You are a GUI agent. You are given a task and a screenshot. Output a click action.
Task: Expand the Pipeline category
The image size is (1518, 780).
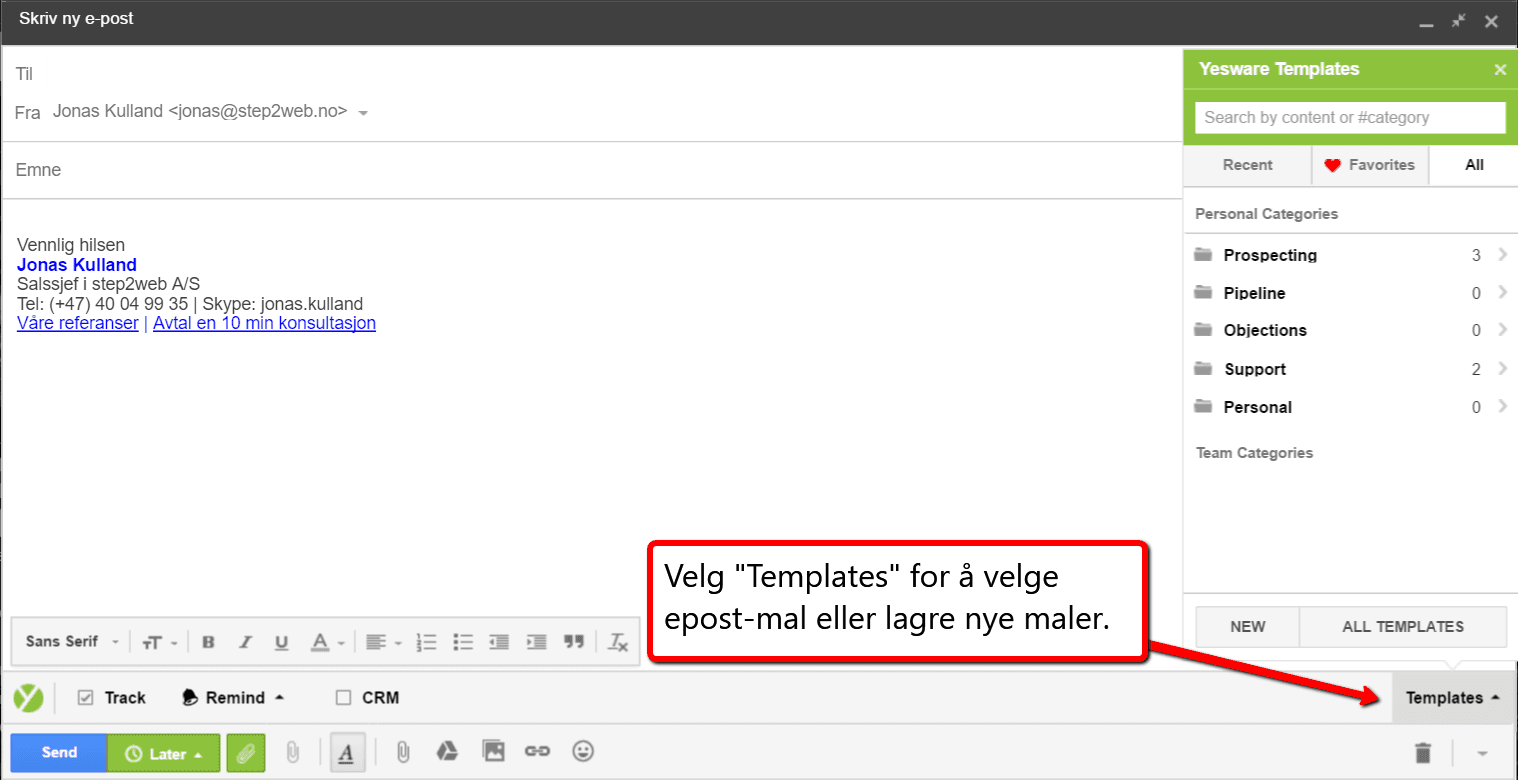[1350, 293]
